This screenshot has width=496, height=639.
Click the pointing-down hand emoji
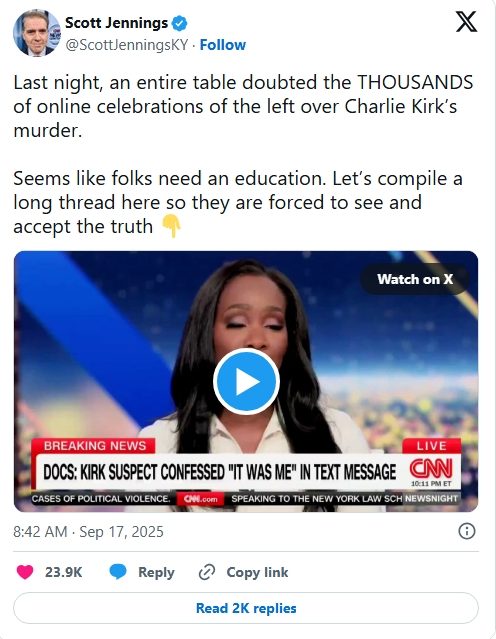172,227
